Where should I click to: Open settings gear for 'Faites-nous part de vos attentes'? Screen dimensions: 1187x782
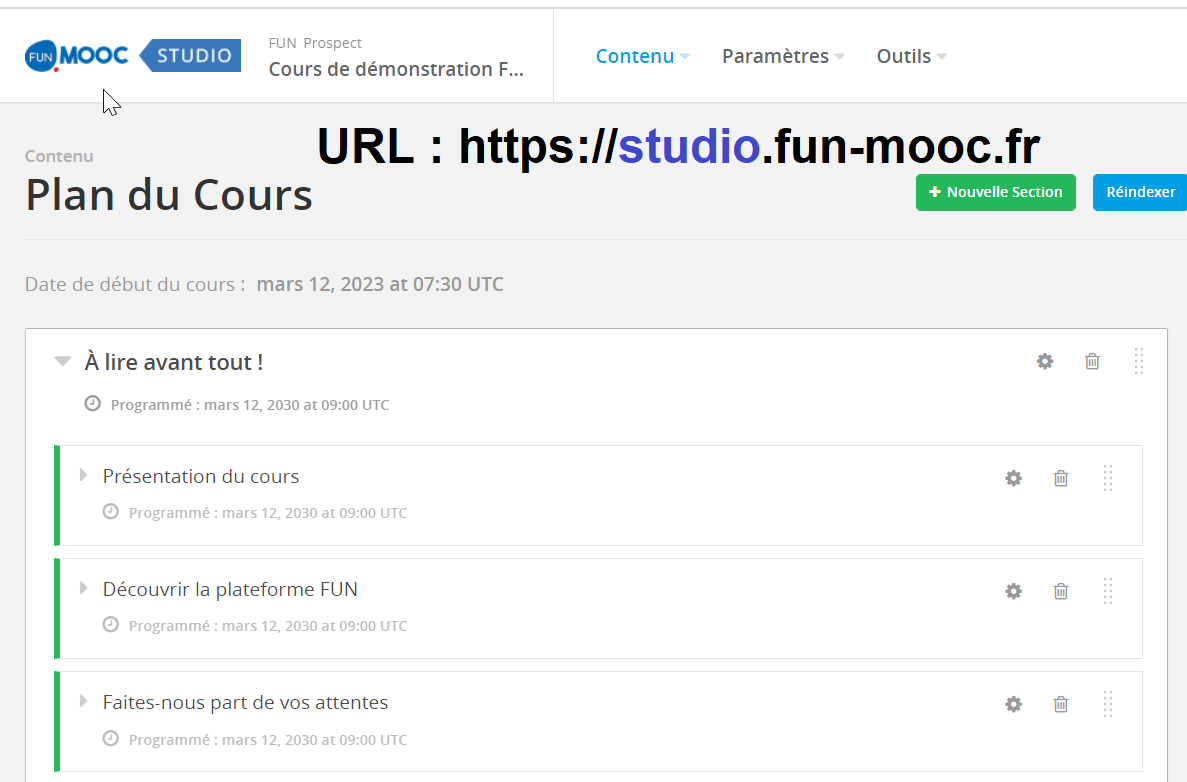1014,704
